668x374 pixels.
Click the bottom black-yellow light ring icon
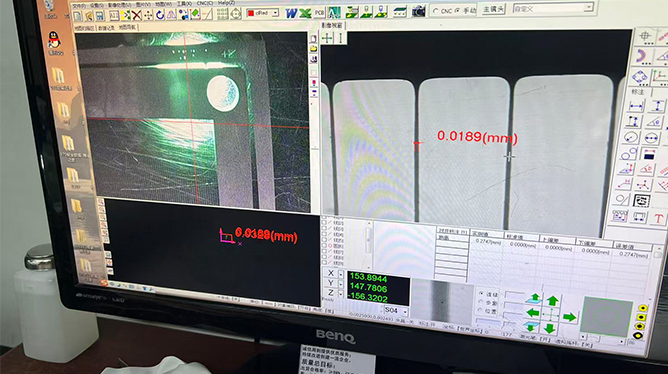(x=638, y=336)
